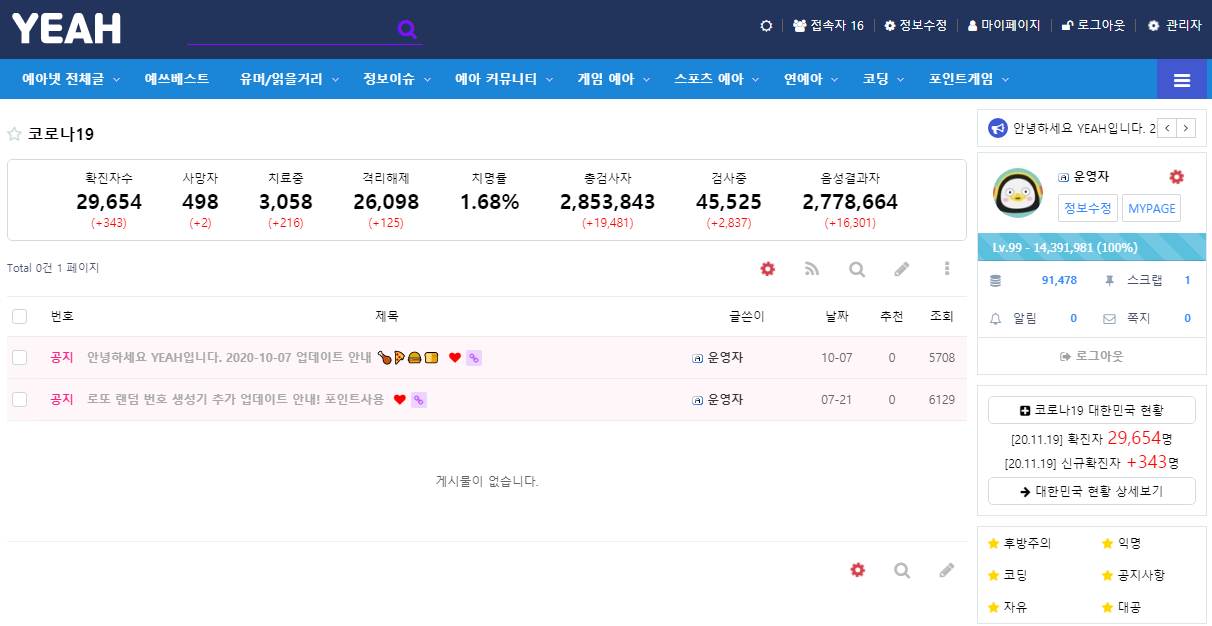Image resolution: width=1212 pixels, height=626 pixels.
Task: Open 대한민국 현황 상세보기 button
Action: (1091, 491)
